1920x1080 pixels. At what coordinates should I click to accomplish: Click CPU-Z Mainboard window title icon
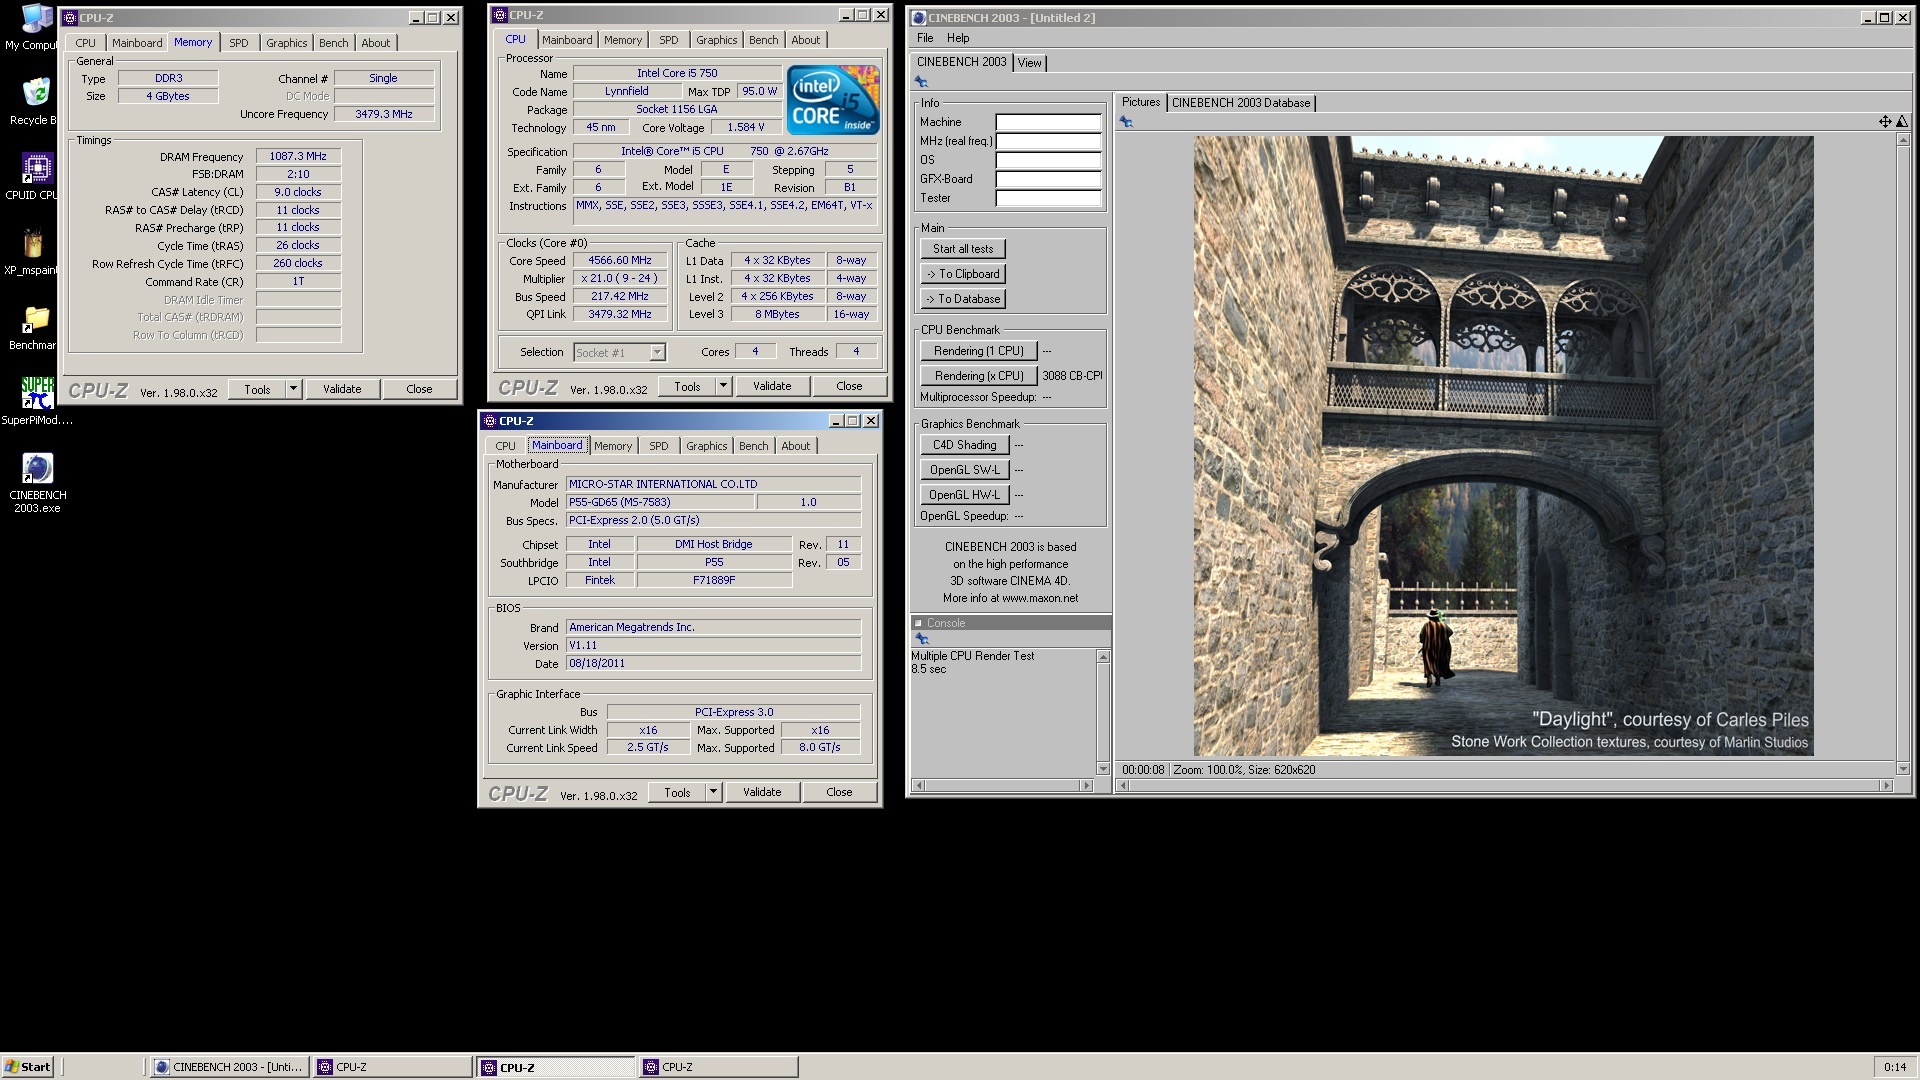490,421
